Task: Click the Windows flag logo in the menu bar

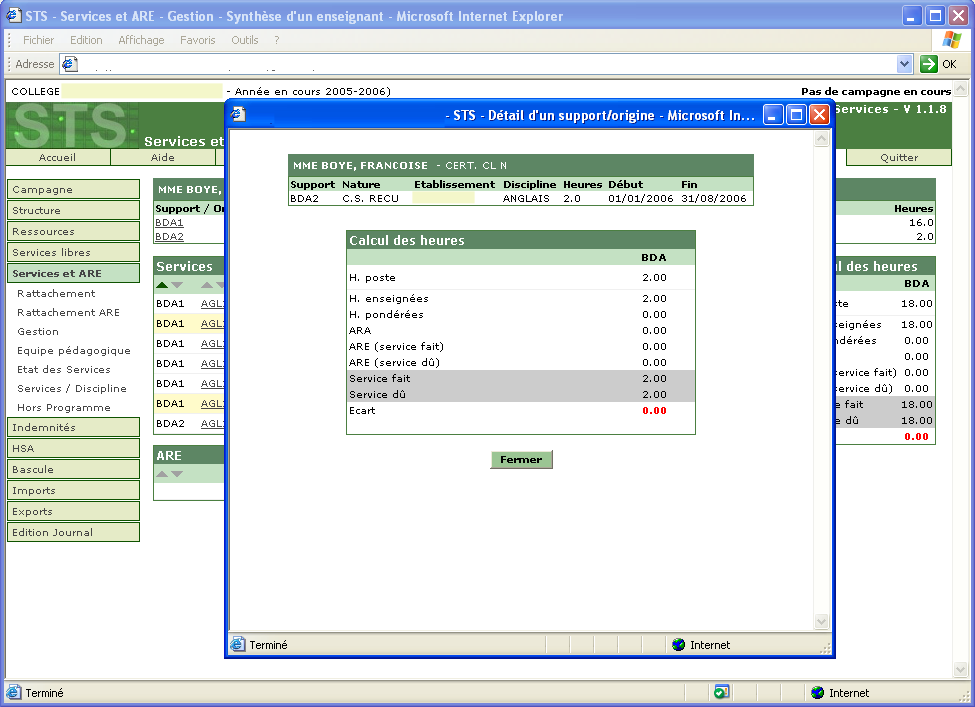Action: pos(951,40)
